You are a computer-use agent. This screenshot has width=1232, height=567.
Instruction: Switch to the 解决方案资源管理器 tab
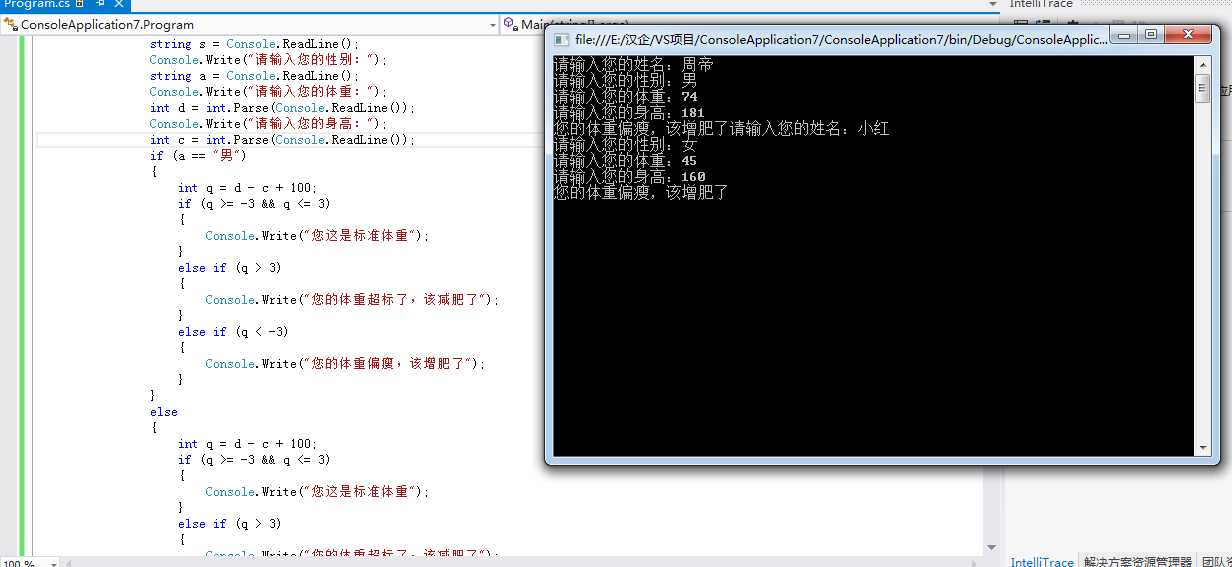pyautogui.click(x=1138, y=562)
